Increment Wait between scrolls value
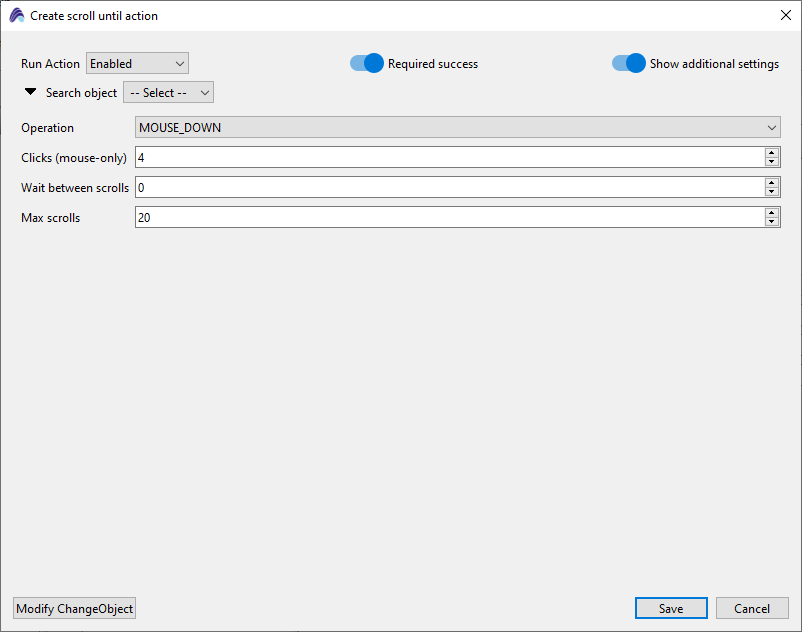 pyautogui.click(x=771, y=183)
